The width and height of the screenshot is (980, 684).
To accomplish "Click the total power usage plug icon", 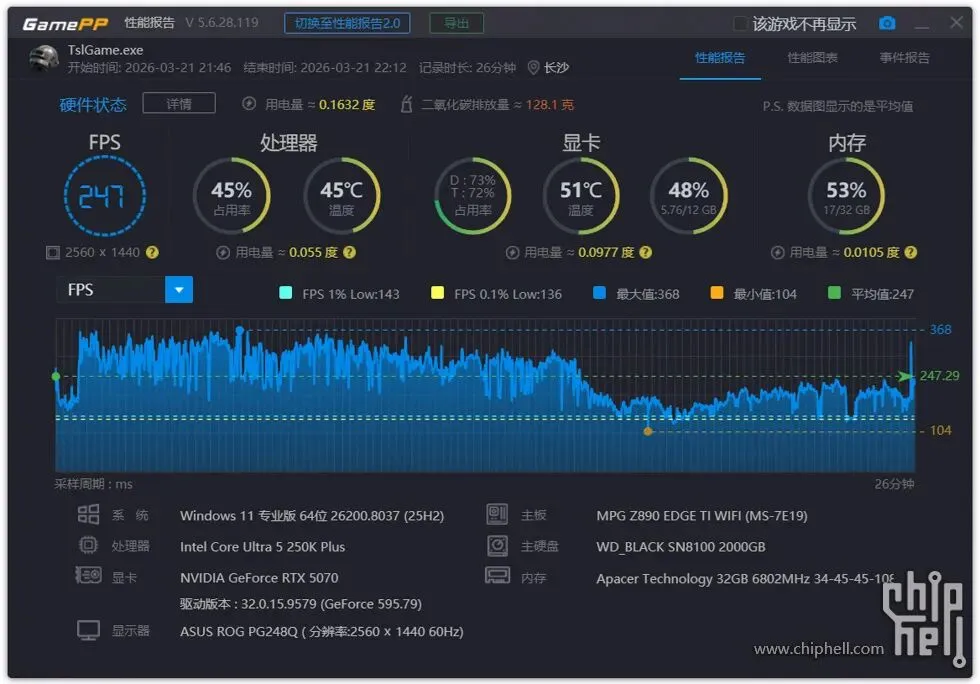I will click(x=249, y=104).
